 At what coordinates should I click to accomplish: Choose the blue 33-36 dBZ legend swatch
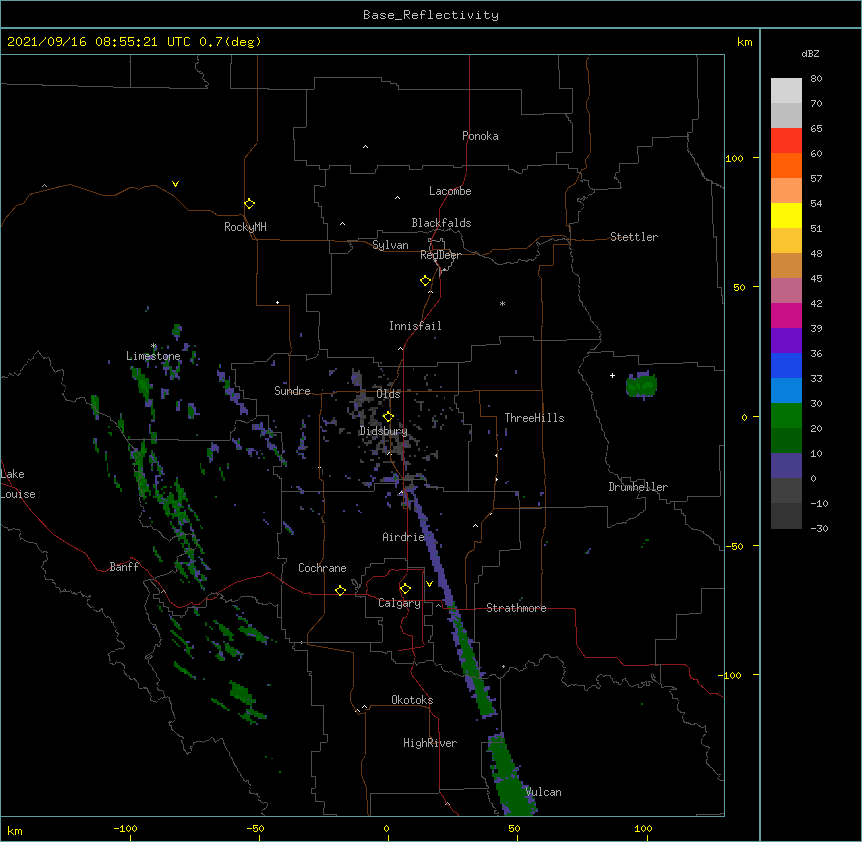coord(786,365)
